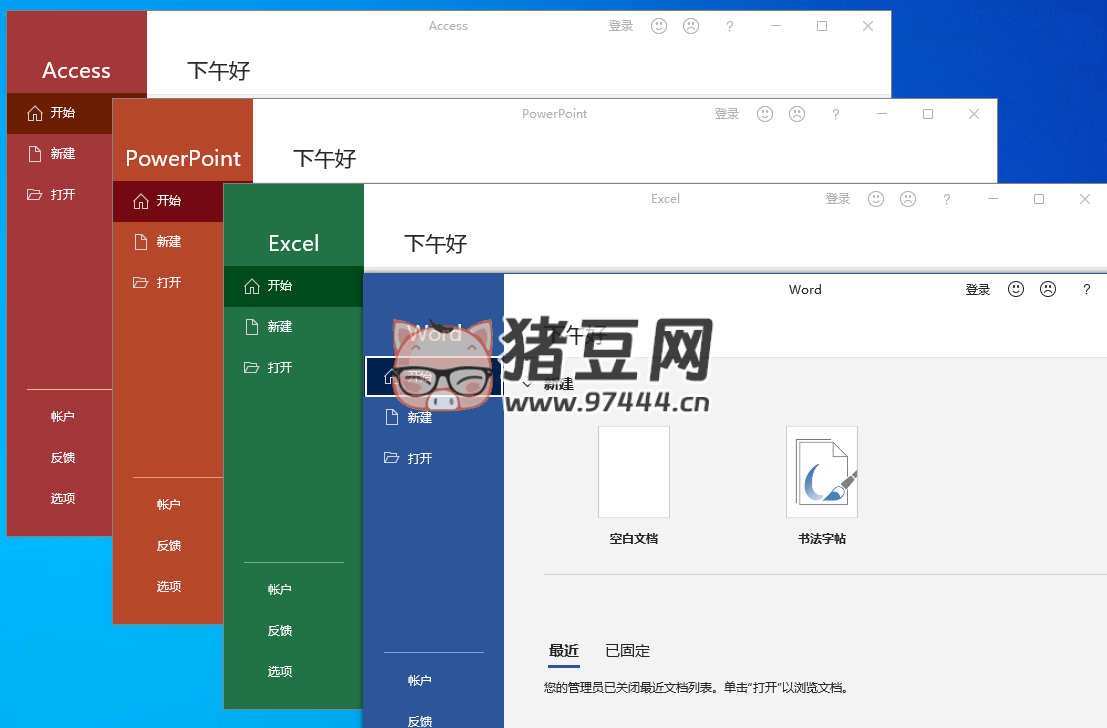
Task: Click the smiley feedback icon in Word
Action: (x=1016, y=289)
